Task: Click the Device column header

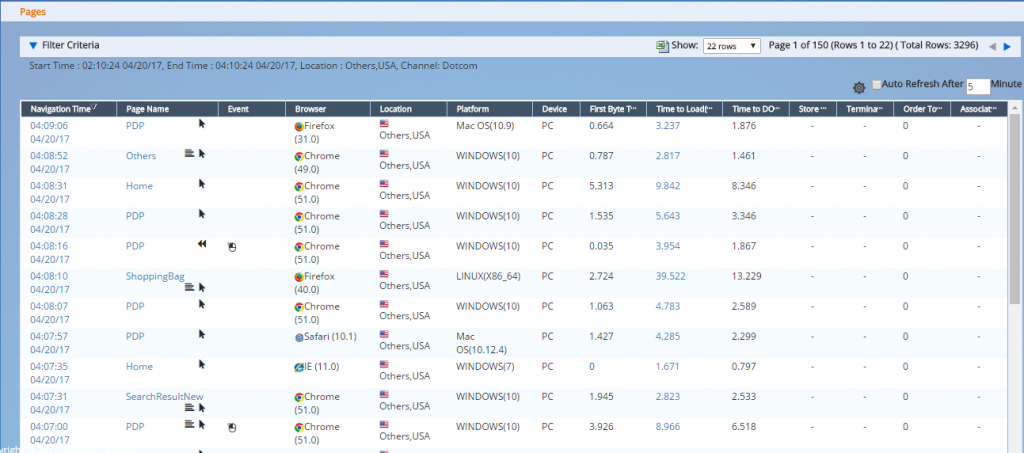Action: (x=554, y=109)
